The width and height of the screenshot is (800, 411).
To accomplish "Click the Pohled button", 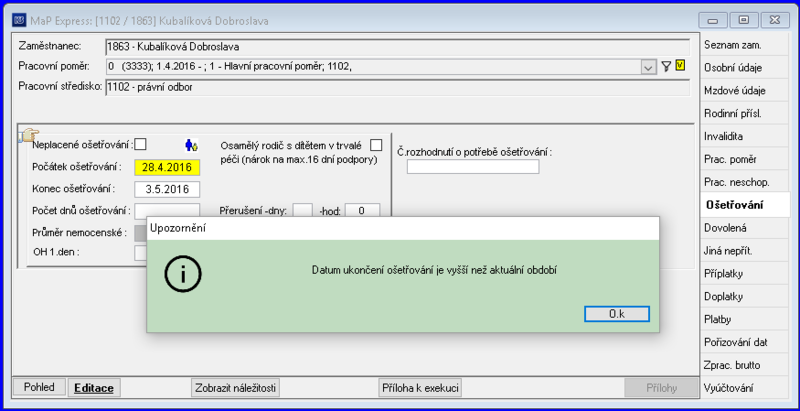I will [x=39, y=387].
